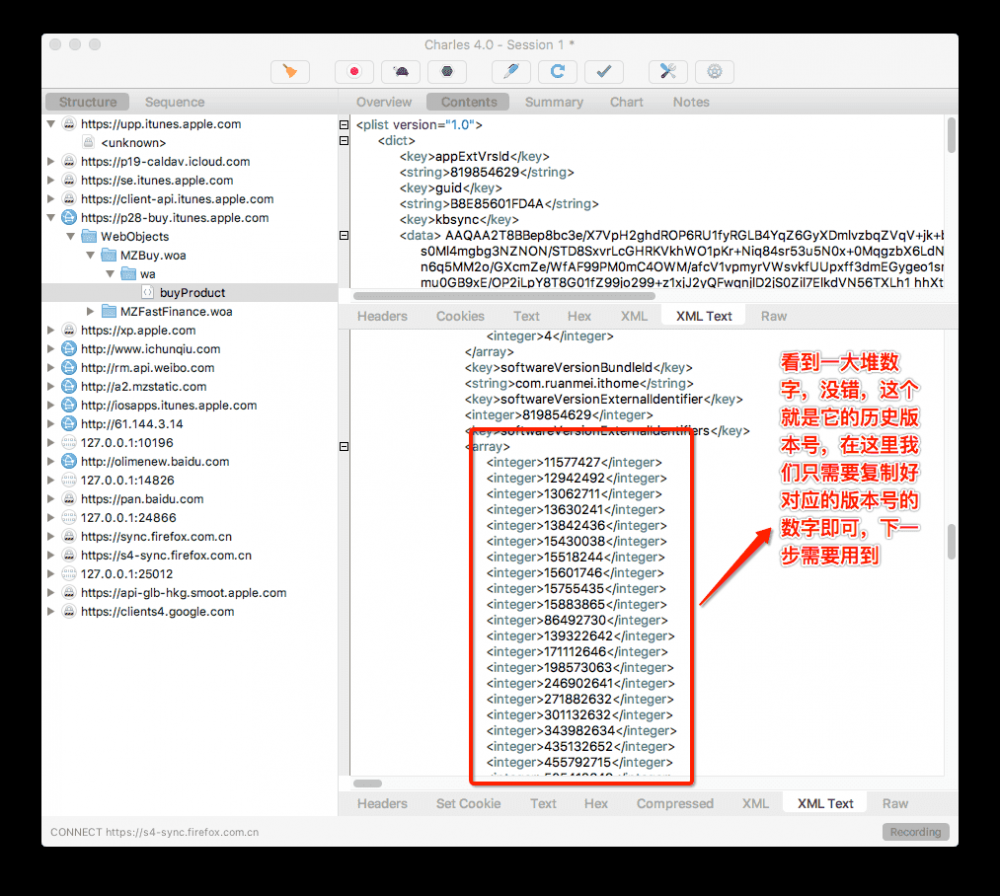Toggle breakpoints using the hexagon icon
1000x896 pixels.
446,71
